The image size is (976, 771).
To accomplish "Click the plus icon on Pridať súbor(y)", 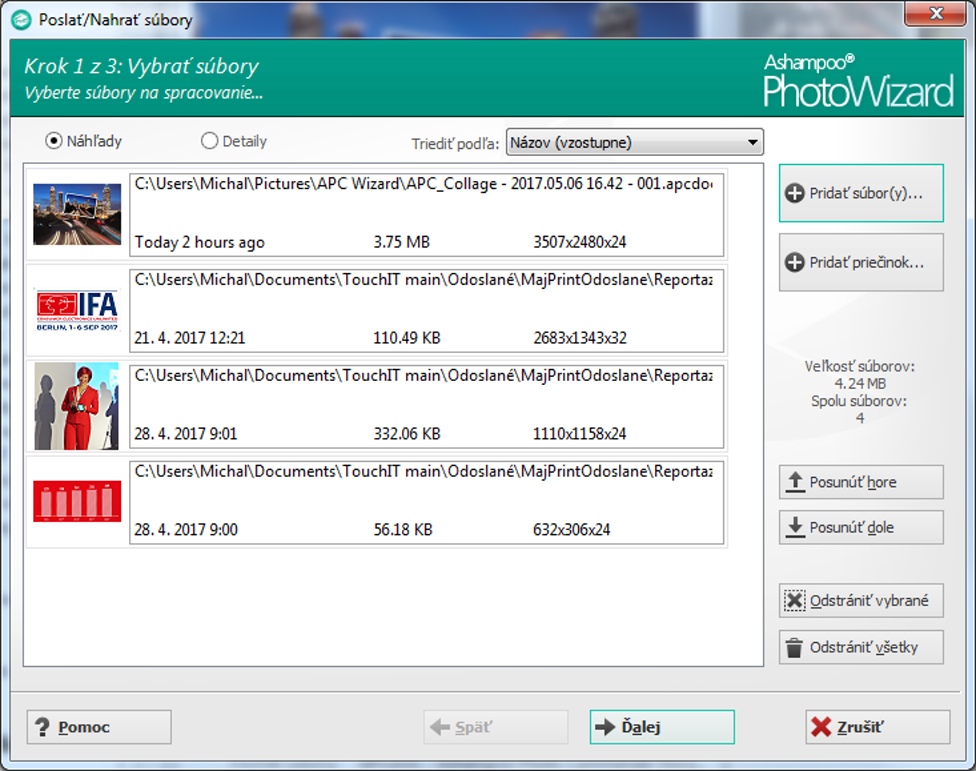I will point(795,193).
